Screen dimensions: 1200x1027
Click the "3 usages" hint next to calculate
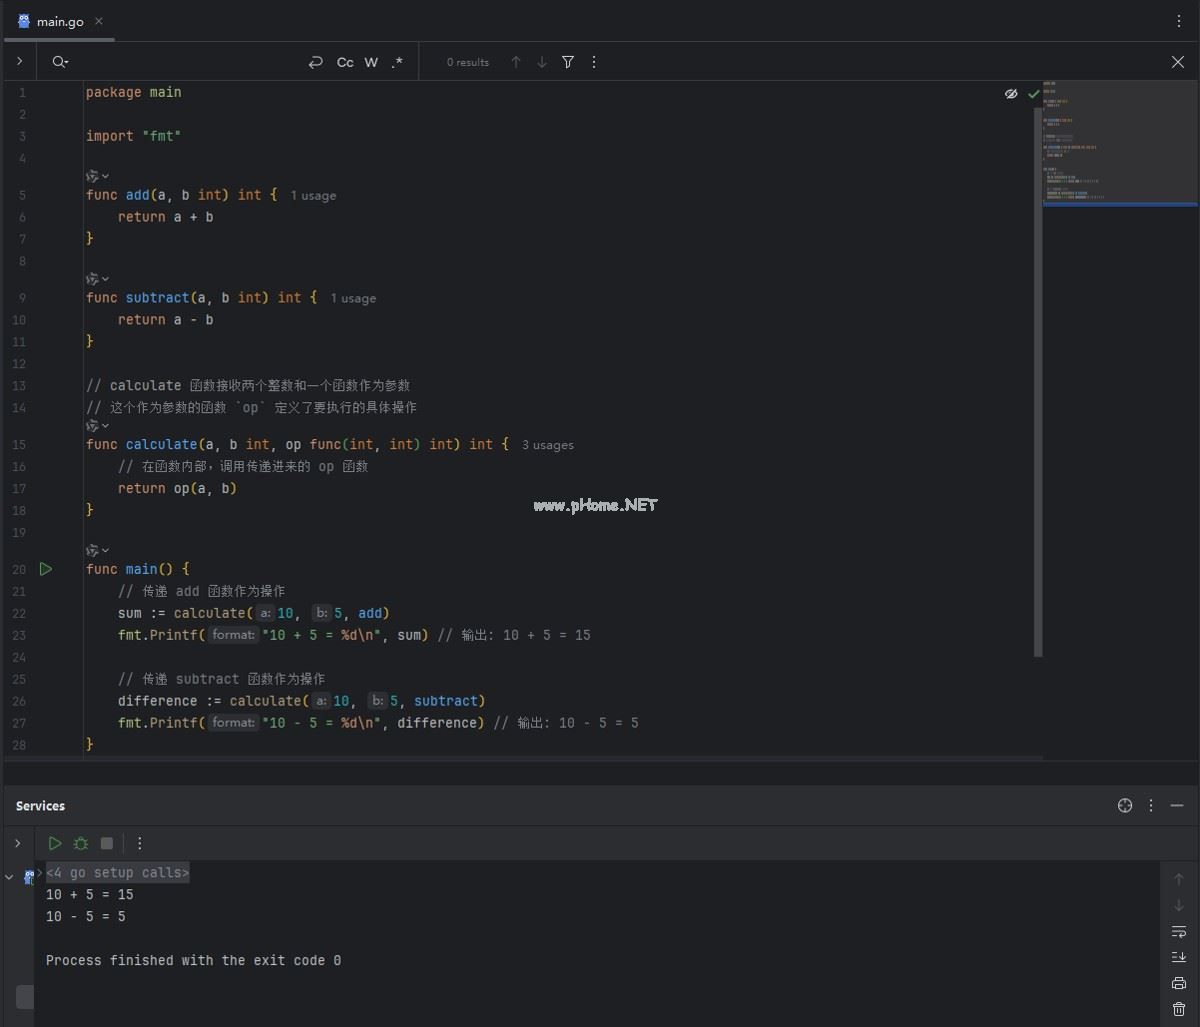[548, 445]
